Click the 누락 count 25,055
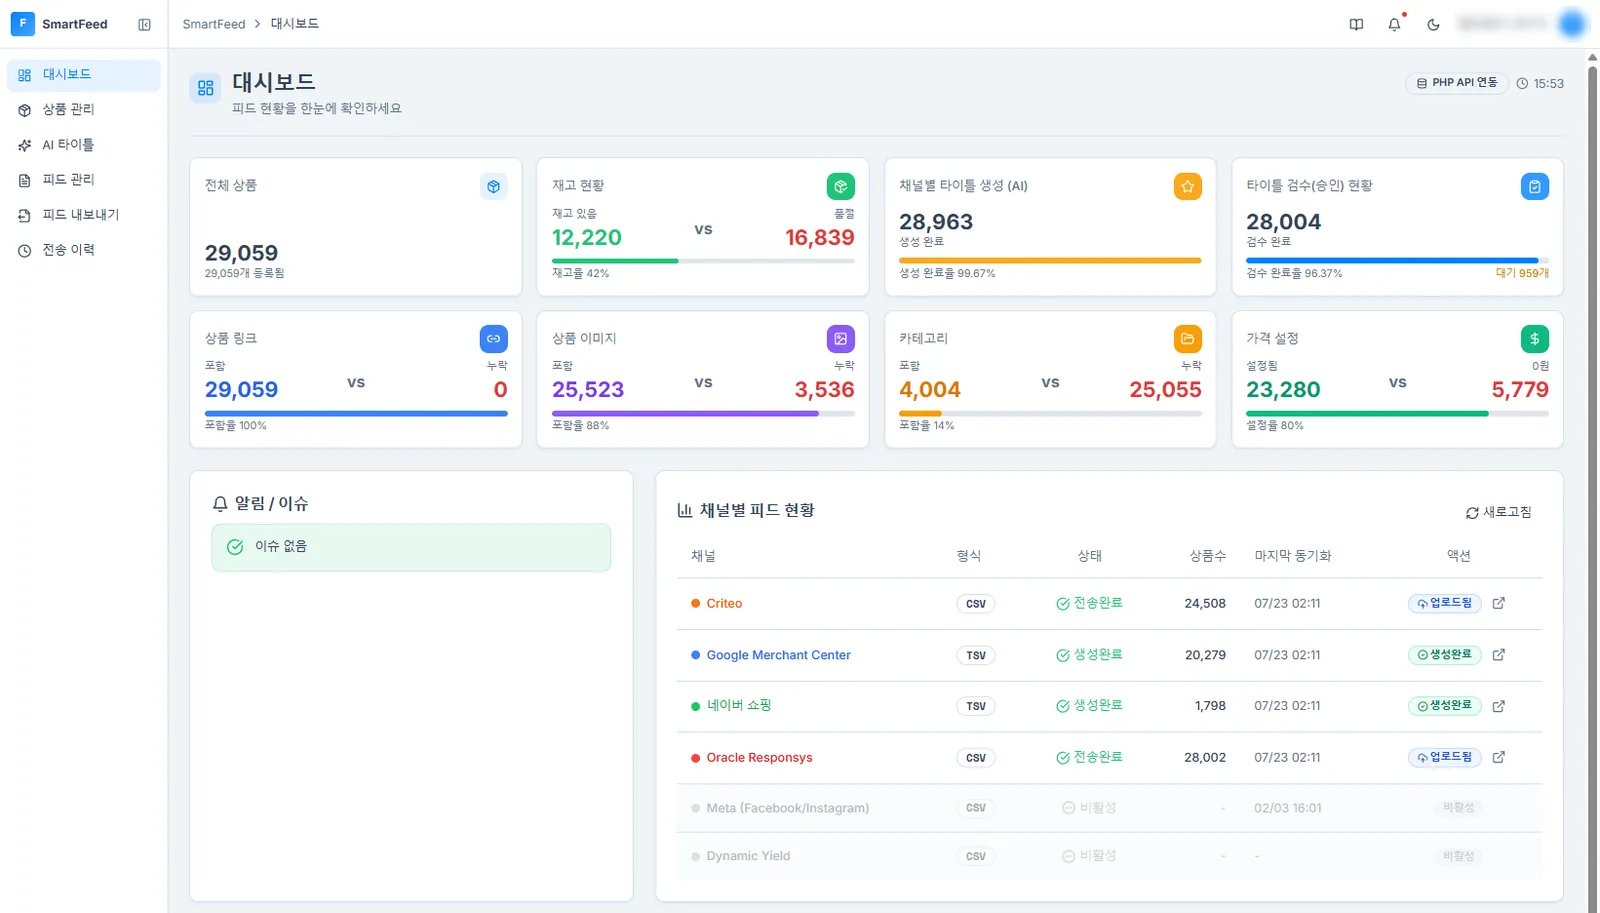The image size is (1600, 913). coord(1165,390)
